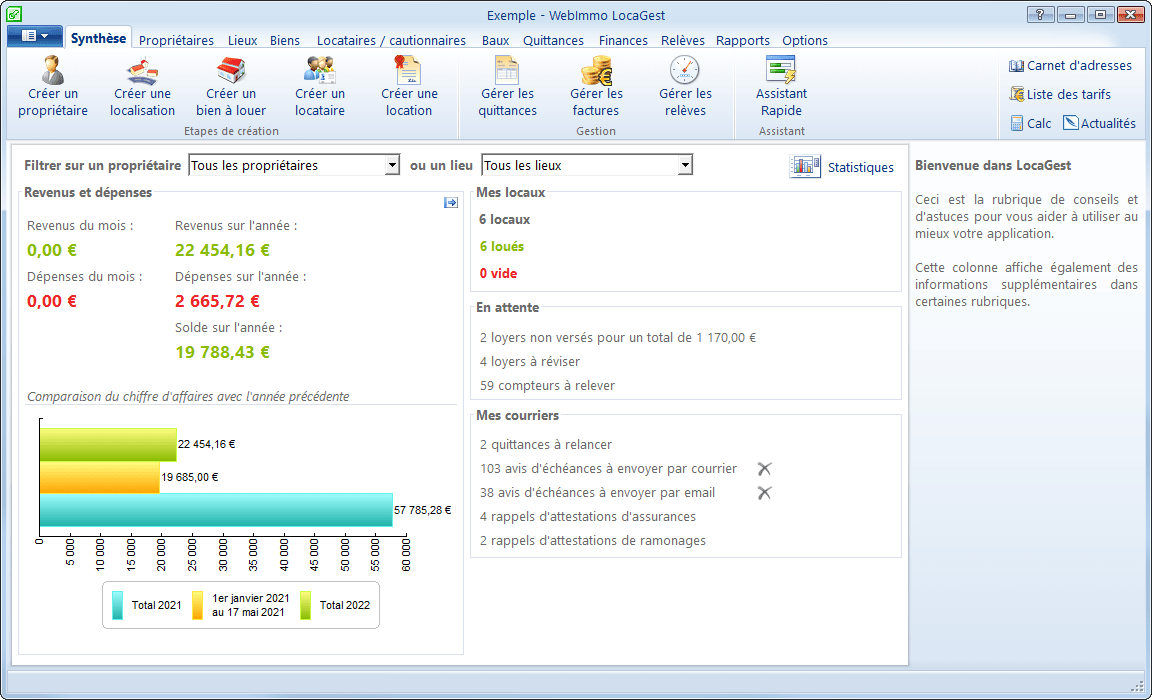Click the blue arrow in Revenus et dépenses
Viewport: 1152px width, 700px height.
[451, 203]
